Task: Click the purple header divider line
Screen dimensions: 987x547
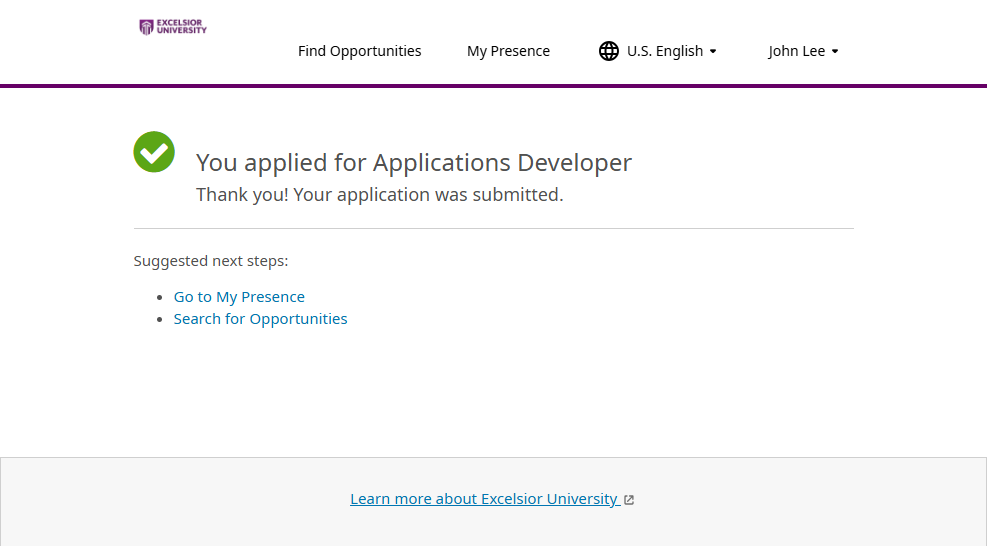Action: point(493,86)
